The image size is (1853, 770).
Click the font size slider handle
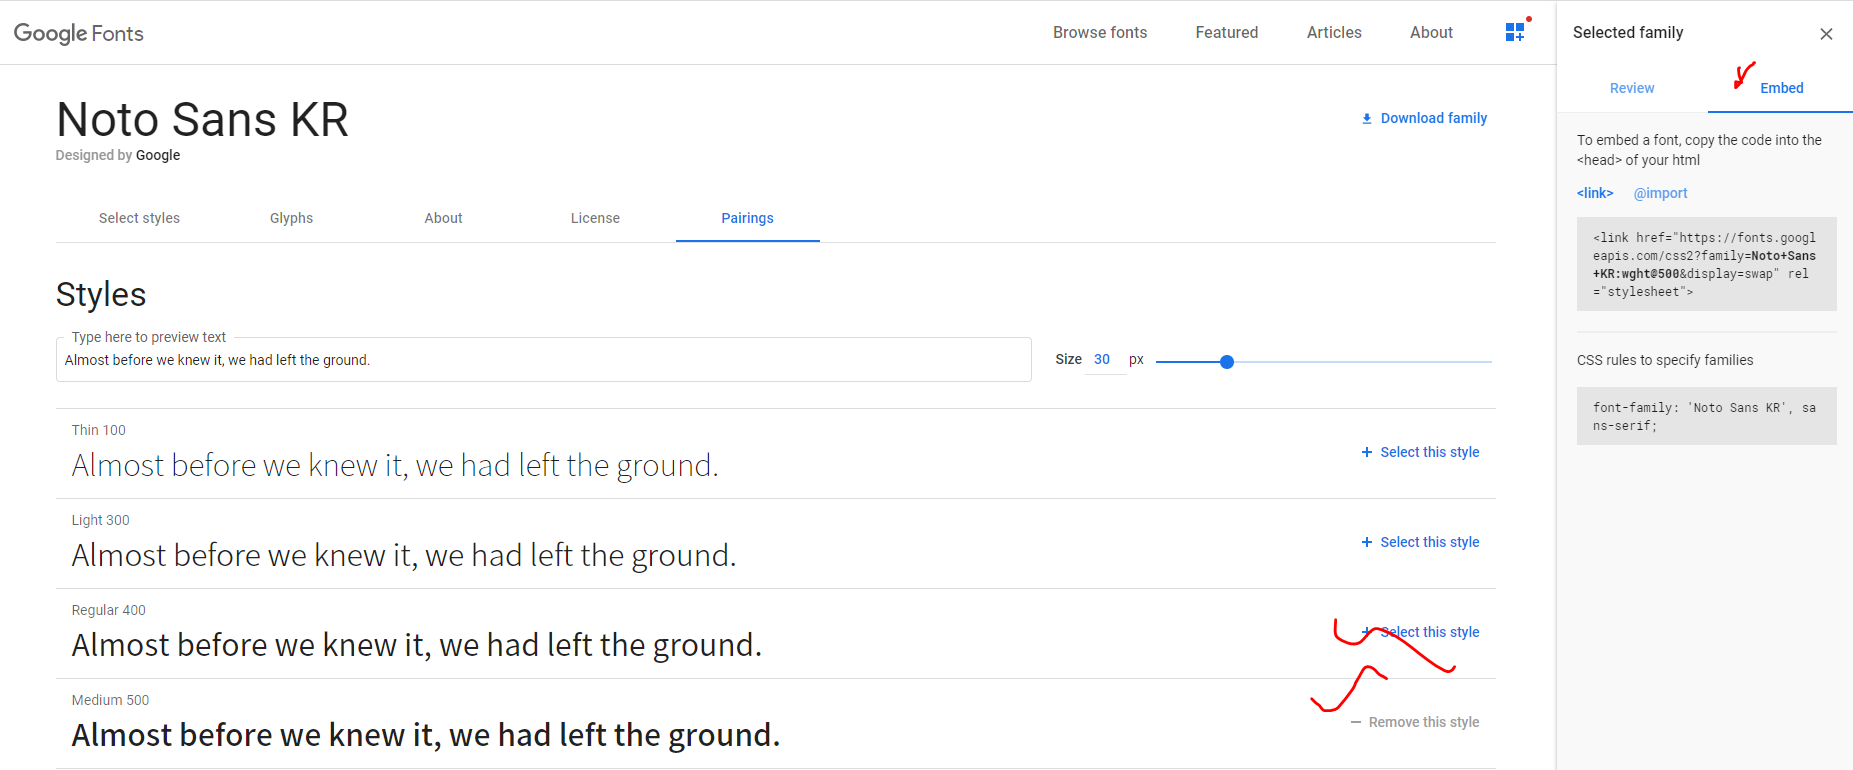1227,362
